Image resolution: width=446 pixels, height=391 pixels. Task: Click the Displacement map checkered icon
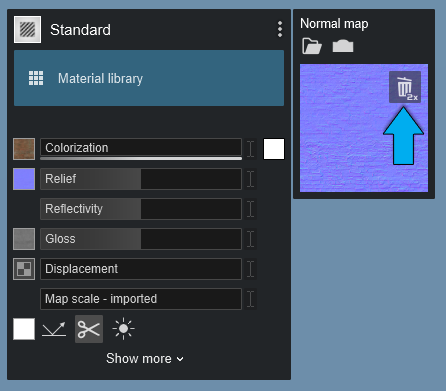[24, 269]
